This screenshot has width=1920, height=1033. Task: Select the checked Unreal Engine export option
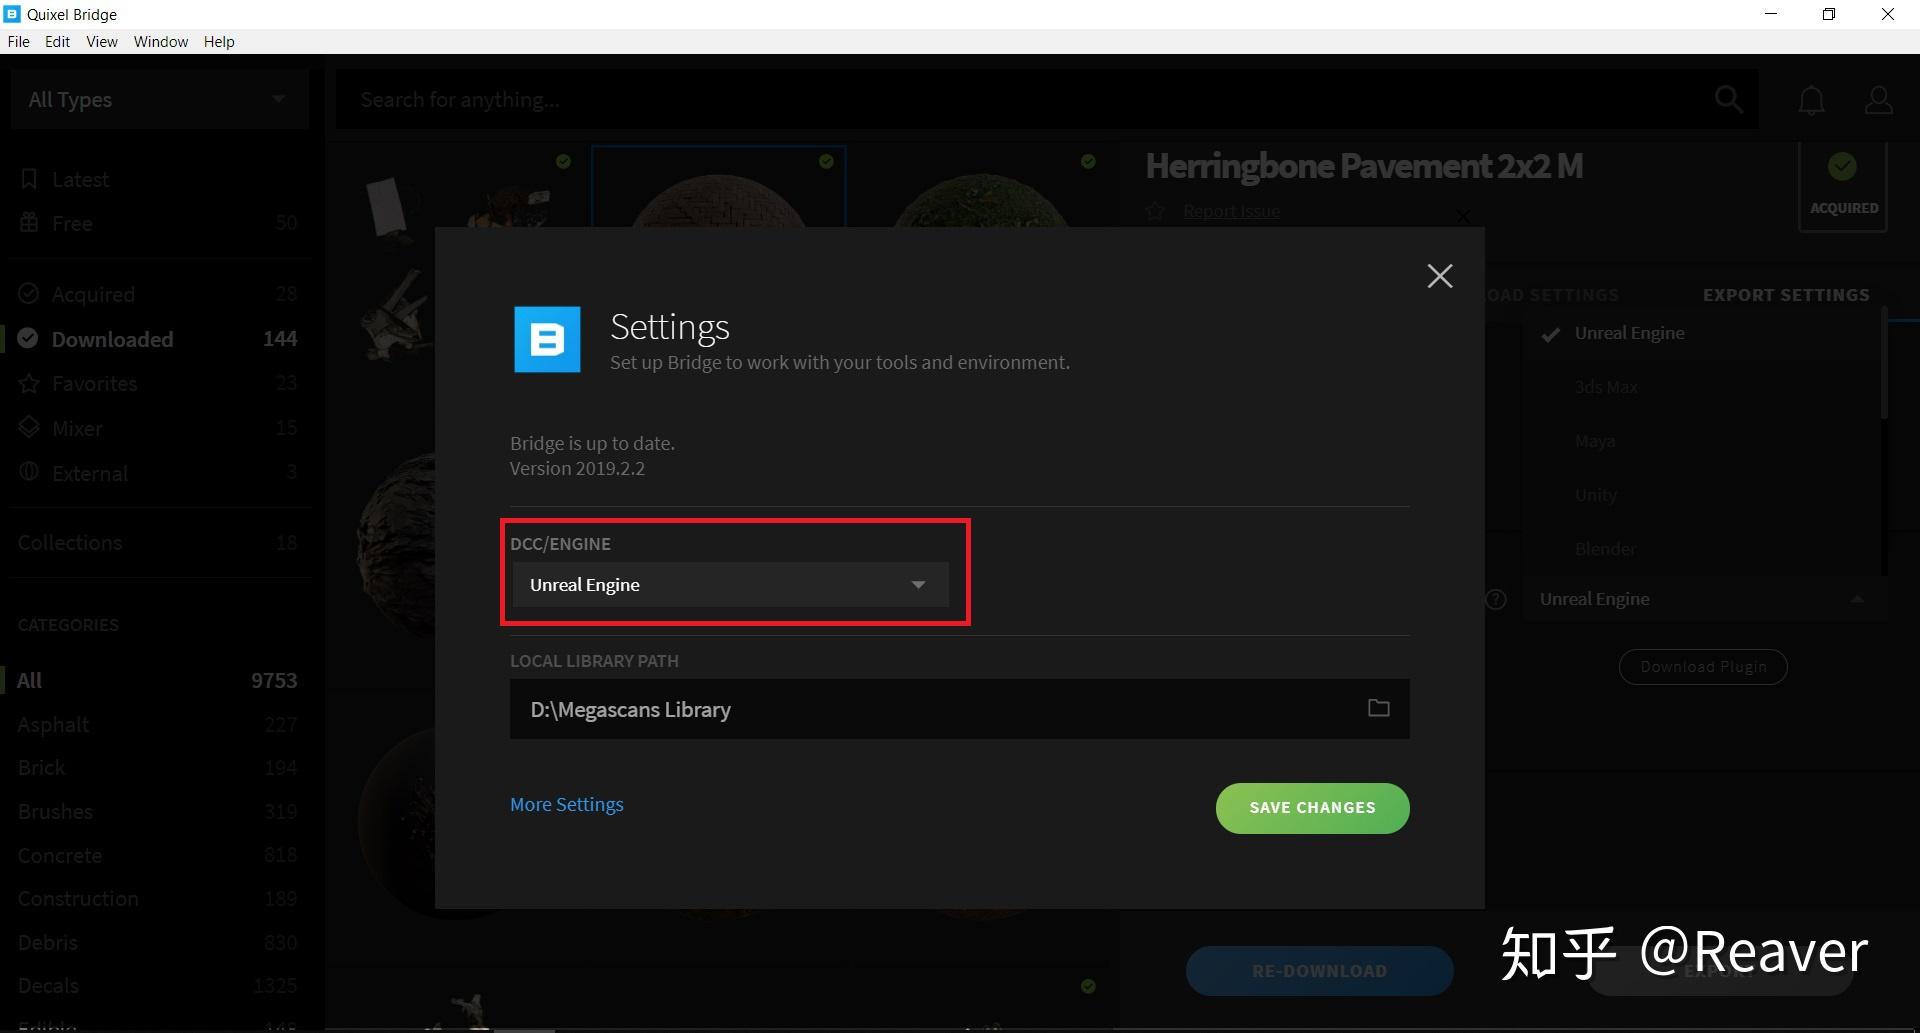[1629, 333]
